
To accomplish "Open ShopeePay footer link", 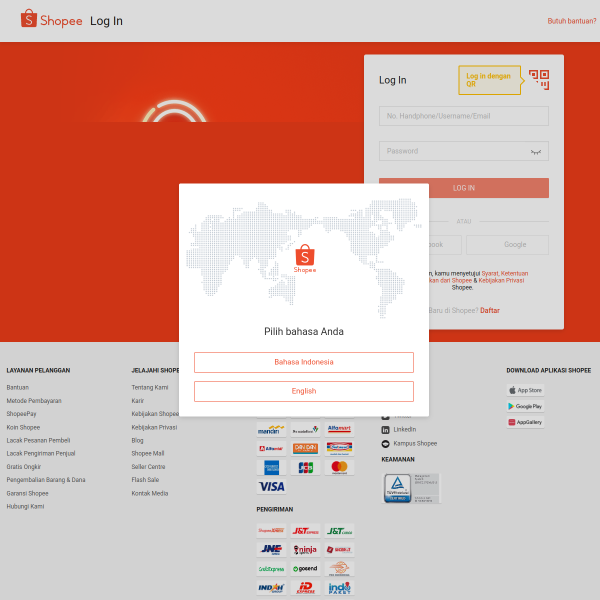I will pos(21,414).
